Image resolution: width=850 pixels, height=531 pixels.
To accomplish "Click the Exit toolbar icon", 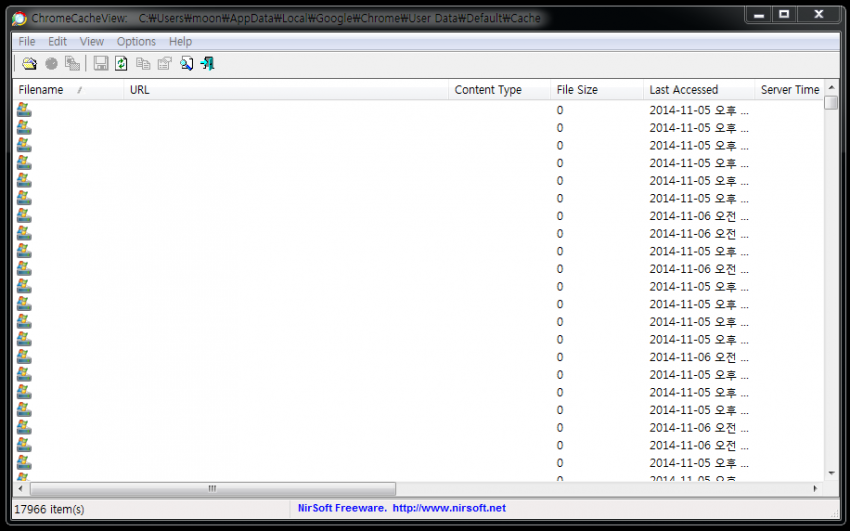I will [x=207, y=63].
